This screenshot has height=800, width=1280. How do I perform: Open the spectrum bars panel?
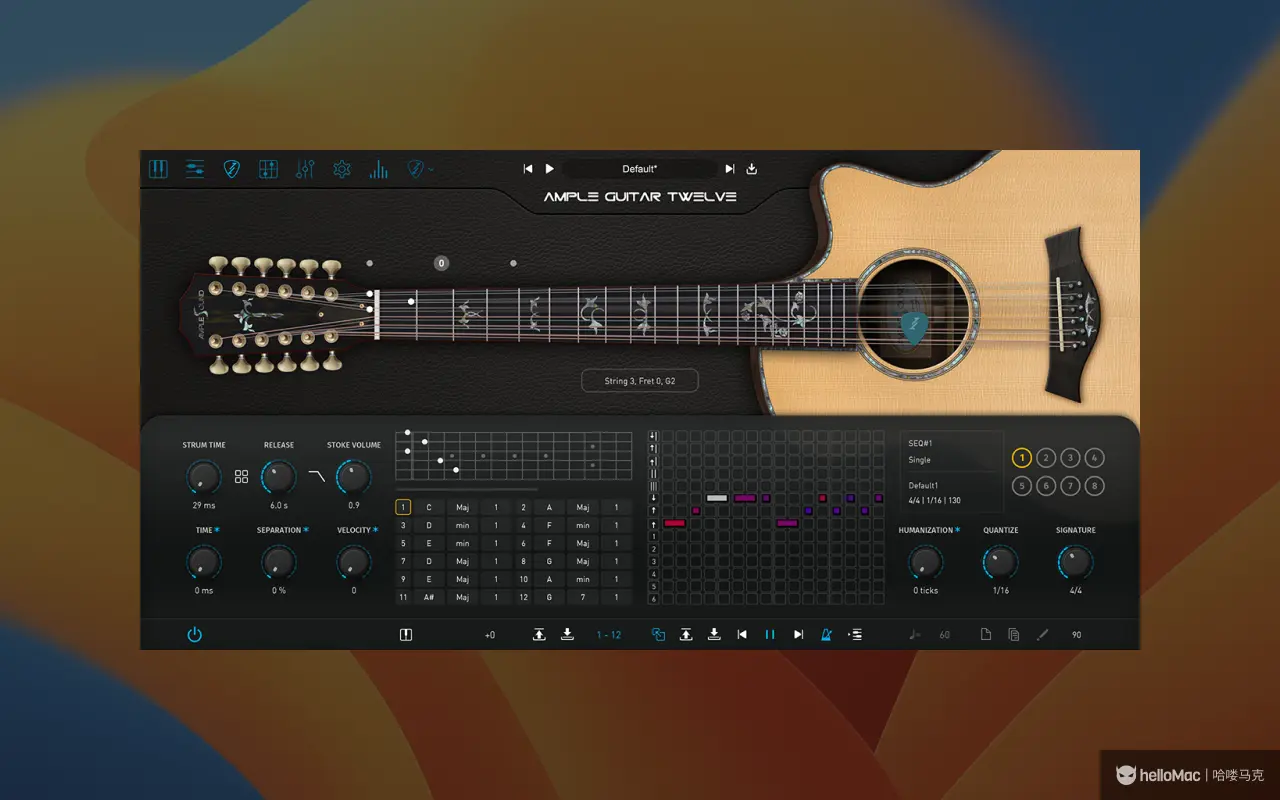click(x=377, y=169)
